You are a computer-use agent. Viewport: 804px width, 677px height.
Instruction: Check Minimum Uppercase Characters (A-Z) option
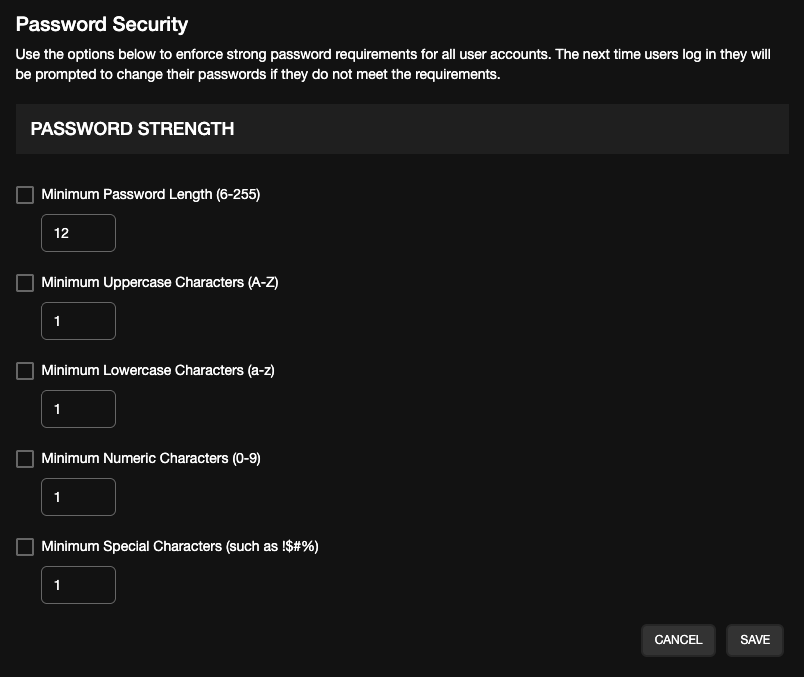coord(25,283)
